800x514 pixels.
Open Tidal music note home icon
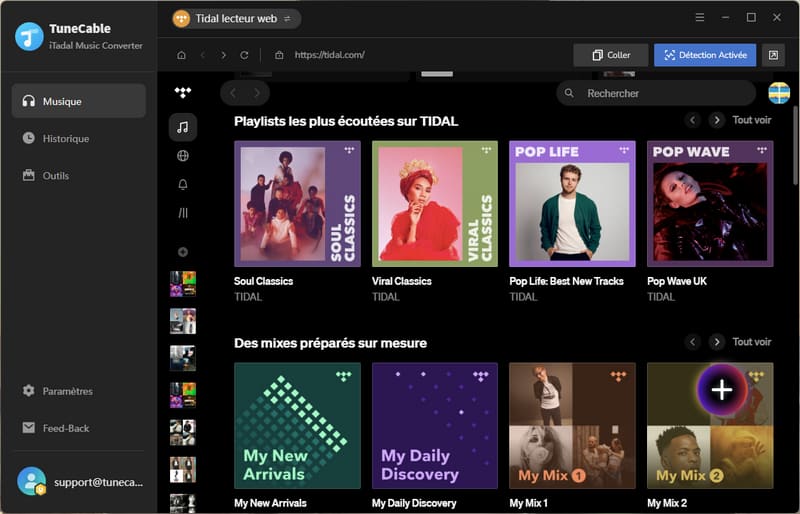tap(183, 127)
